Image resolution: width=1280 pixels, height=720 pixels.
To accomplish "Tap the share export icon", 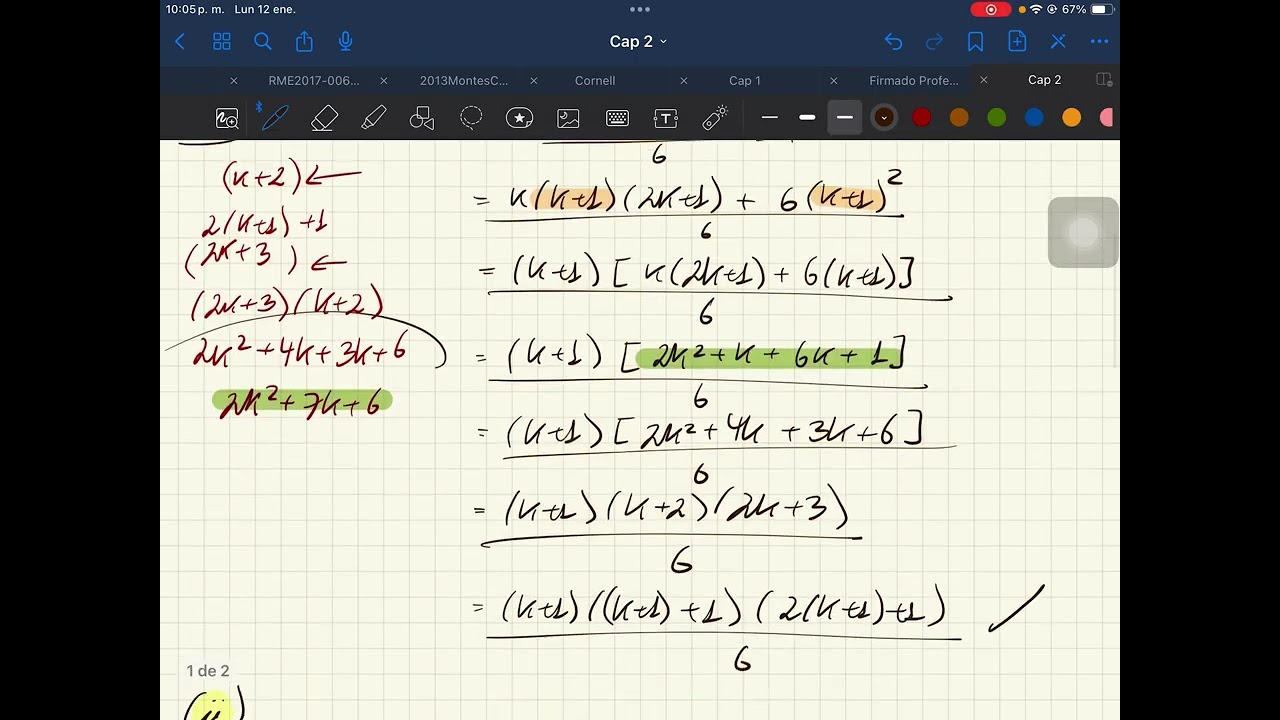I will coord(304,41).
